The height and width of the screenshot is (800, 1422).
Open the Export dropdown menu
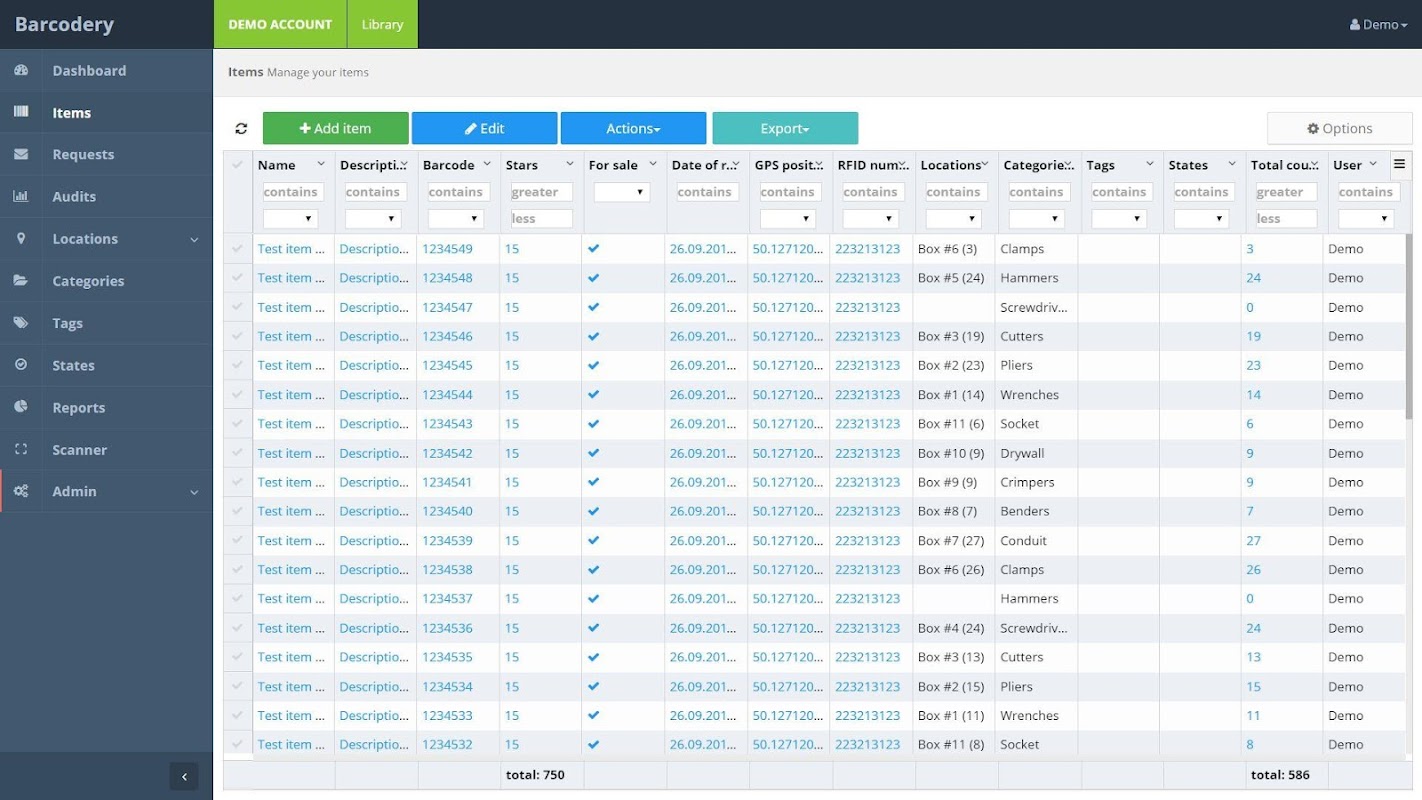(784, 128)
